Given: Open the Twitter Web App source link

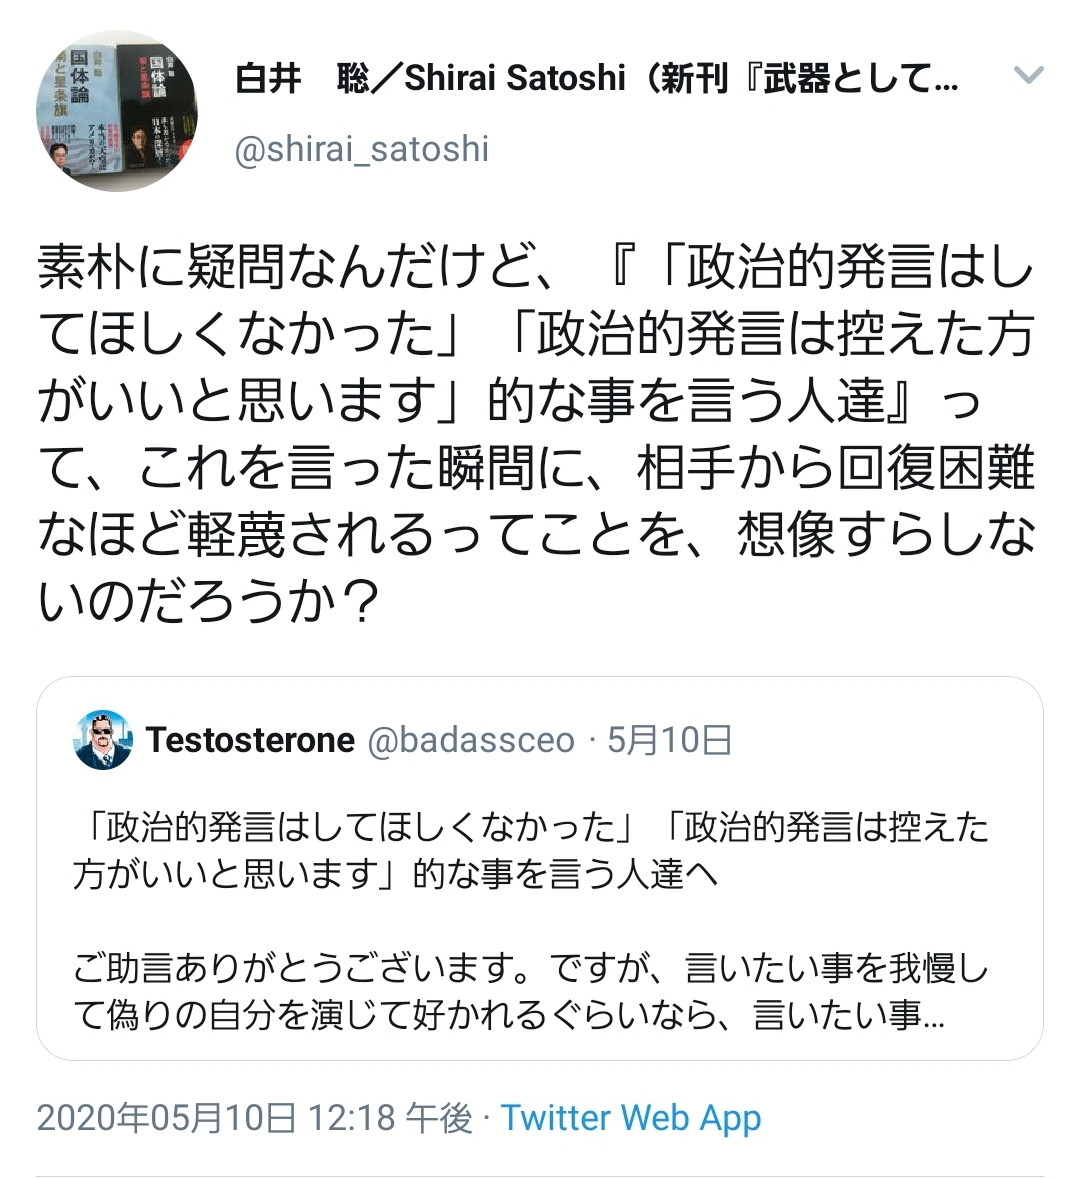Looking at the screenshot, I should pos(631,1118).
